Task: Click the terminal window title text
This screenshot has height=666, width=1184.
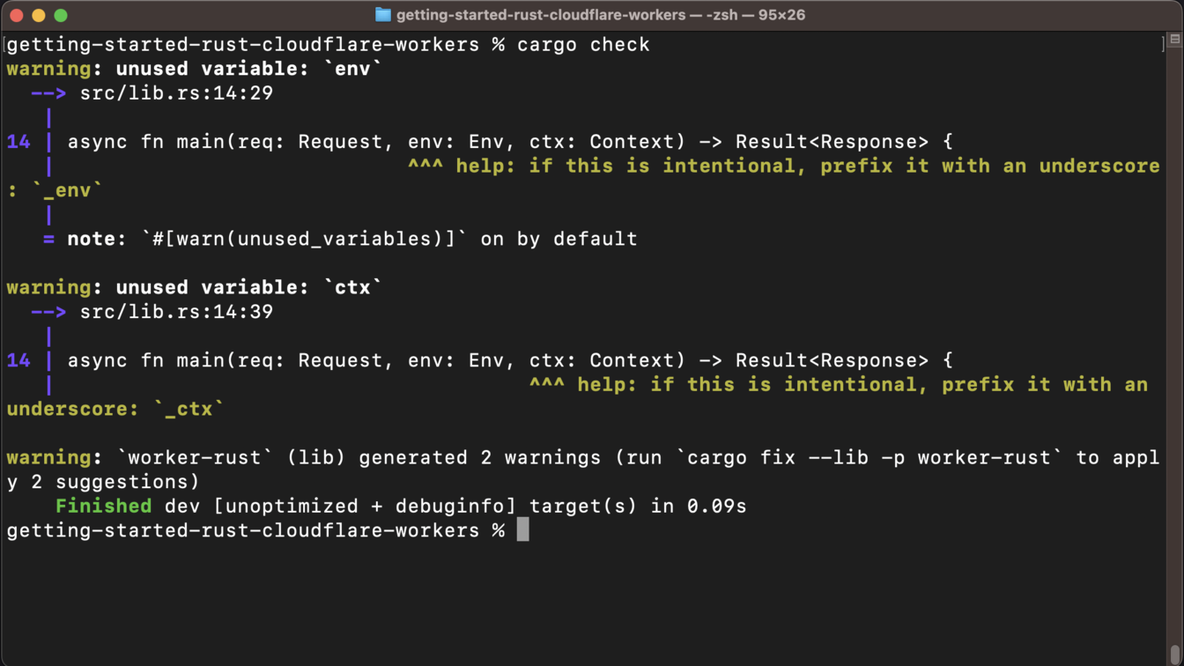Action: click(x=600, y=15)
